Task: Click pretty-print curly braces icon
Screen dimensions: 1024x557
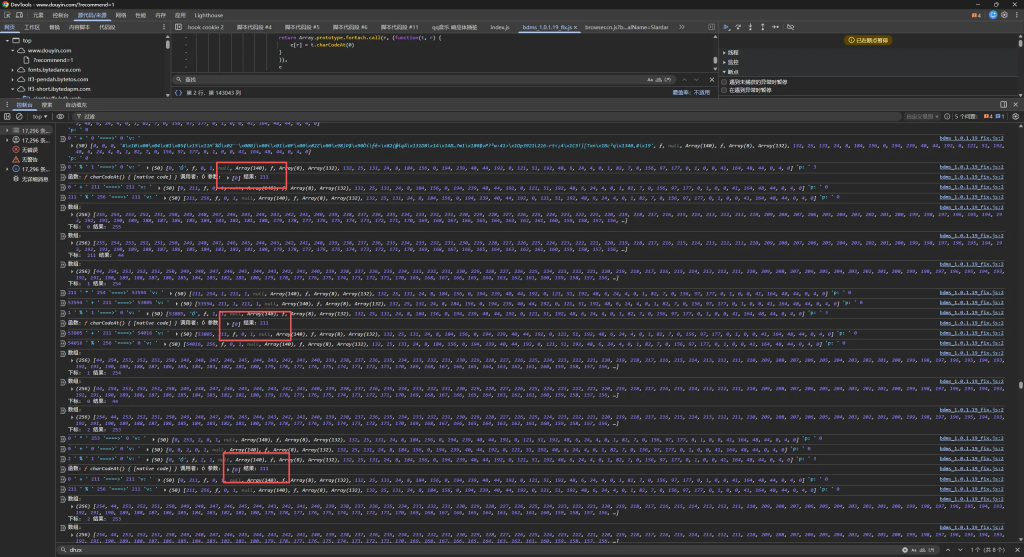Action: click(x=177, y=91)
